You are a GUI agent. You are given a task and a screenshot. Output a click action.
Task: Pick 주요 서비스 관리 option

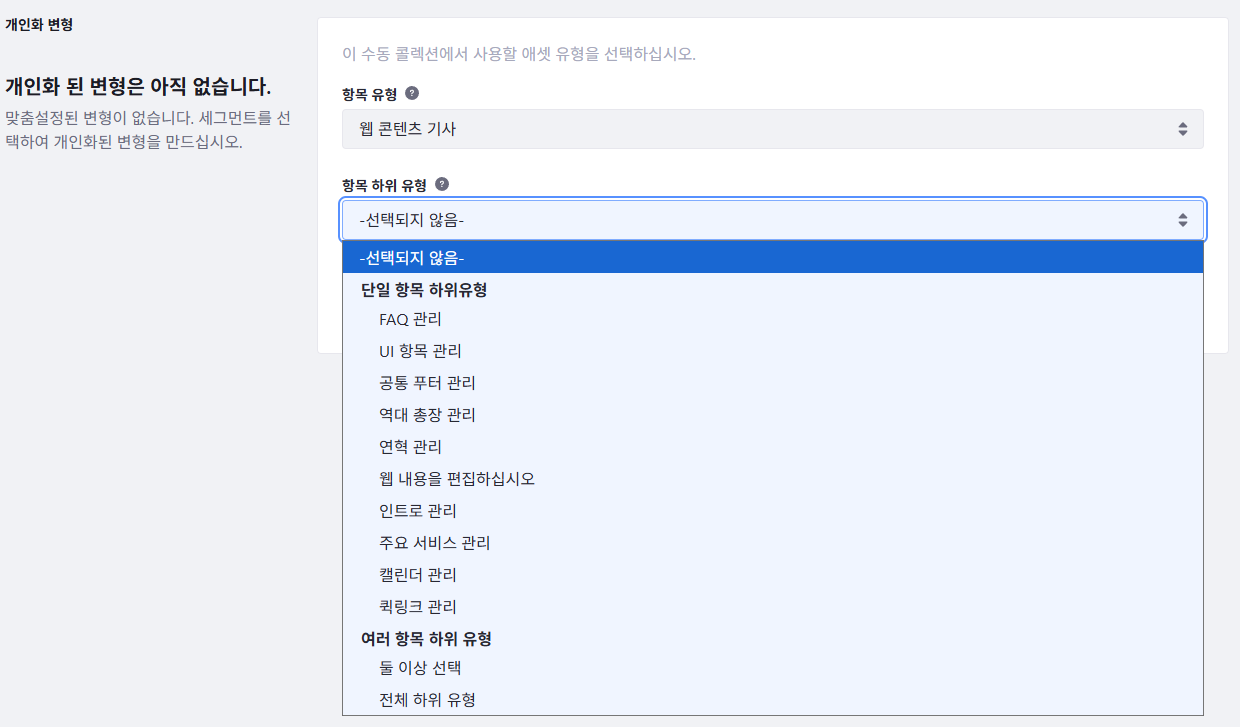pos(434,543)
